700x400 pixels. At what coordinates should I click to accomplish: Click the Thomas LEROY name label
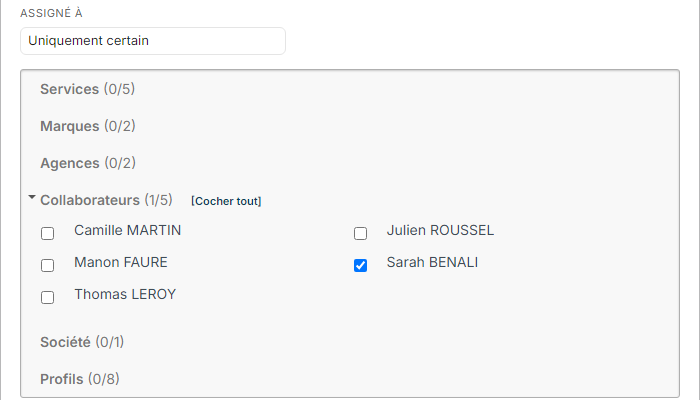tap(125, 295)
